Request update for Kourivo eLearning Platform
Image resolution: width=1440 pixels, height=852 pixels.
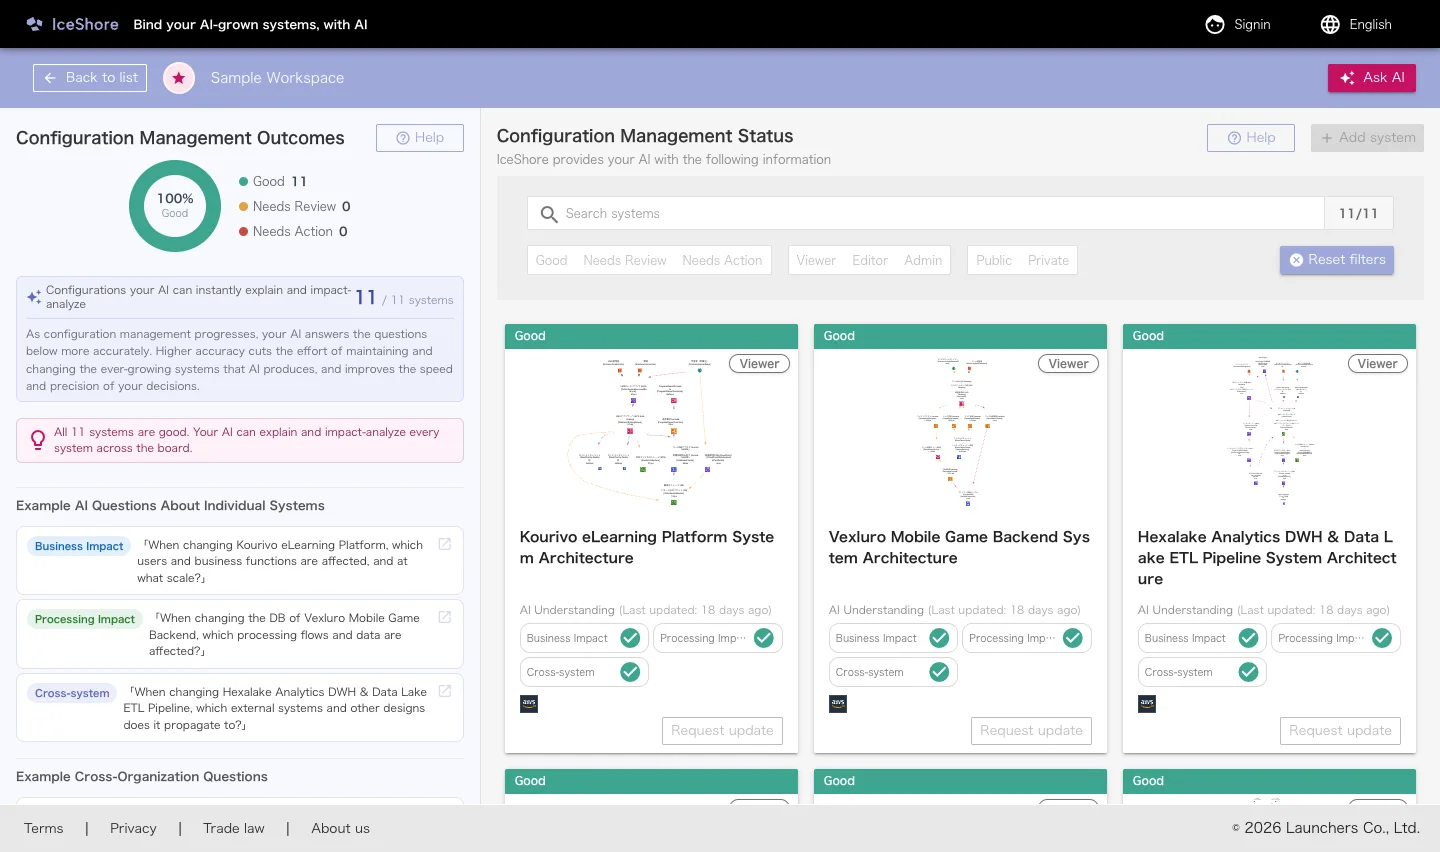722,731
